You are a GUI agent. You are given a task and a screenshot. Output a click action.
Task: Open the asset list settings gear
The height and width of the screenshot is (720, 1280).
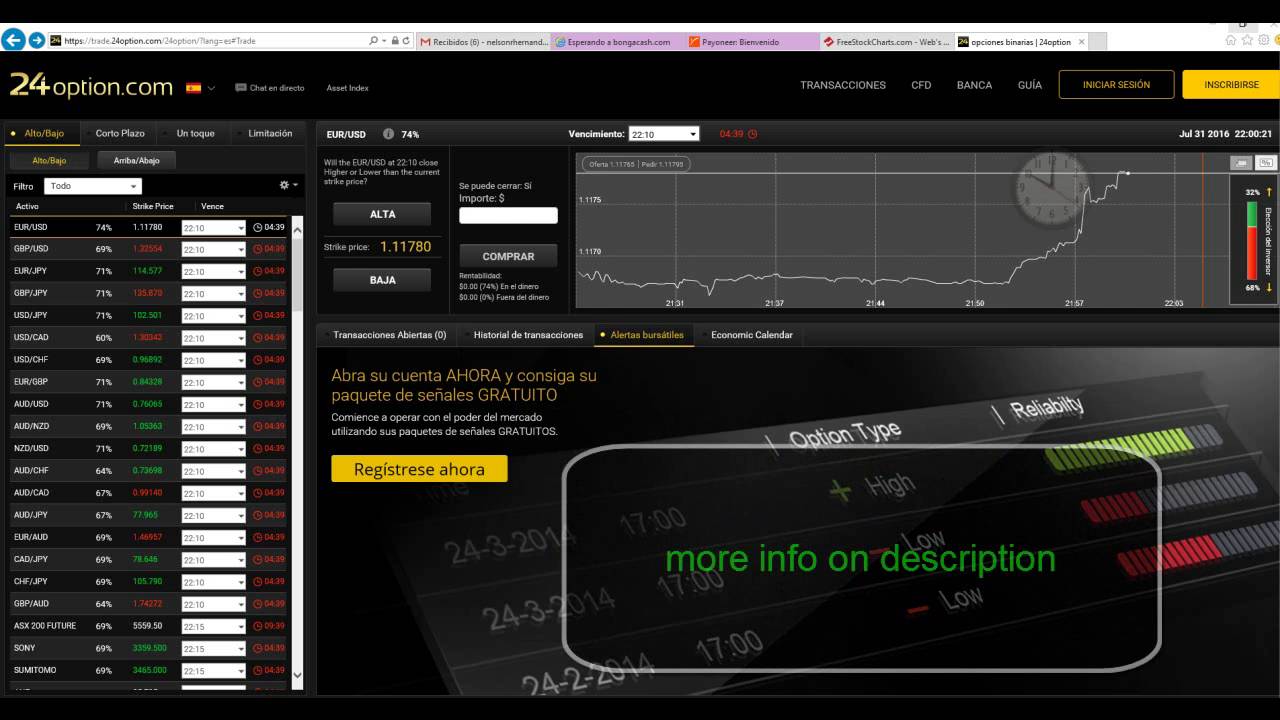[288, 185]
